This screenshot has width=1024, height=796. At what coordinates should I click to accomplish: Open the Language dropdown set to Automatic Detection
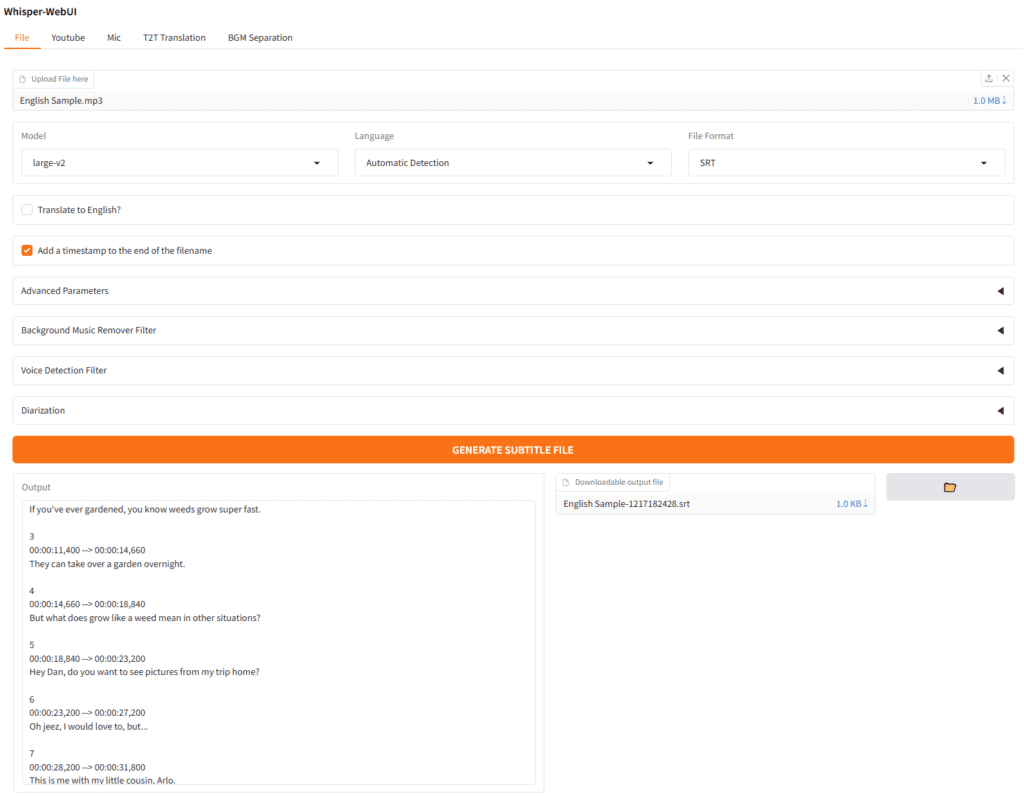pos(512,163)
